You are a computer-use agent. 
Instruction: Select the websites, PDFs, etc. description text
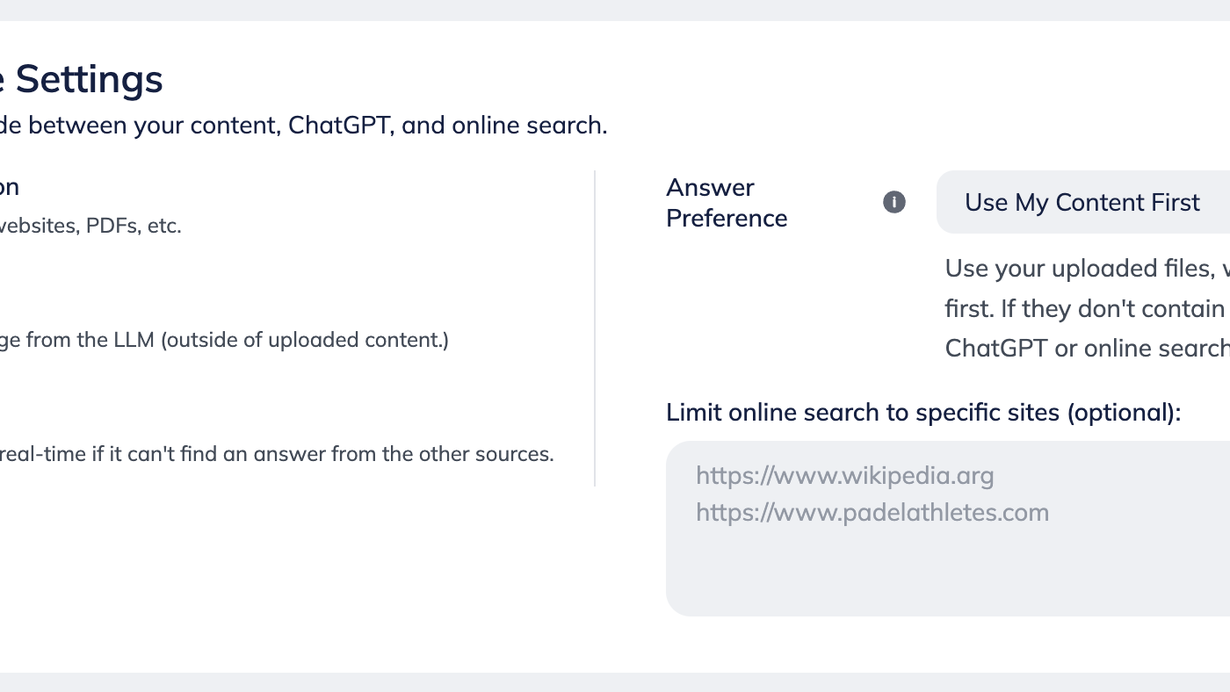point(91,226)
